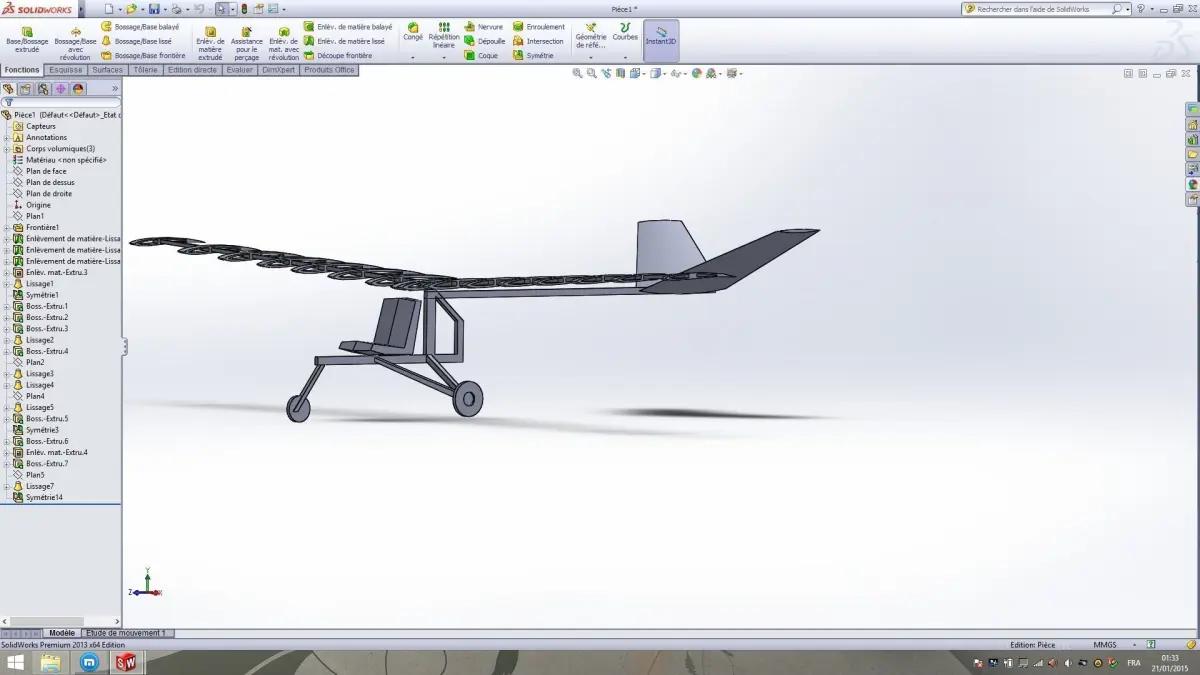Image resolution: width=1200 pixels, height=675 pixels.
Task: Select Découpe frontière in the ribbon
Action: [343, 55]
